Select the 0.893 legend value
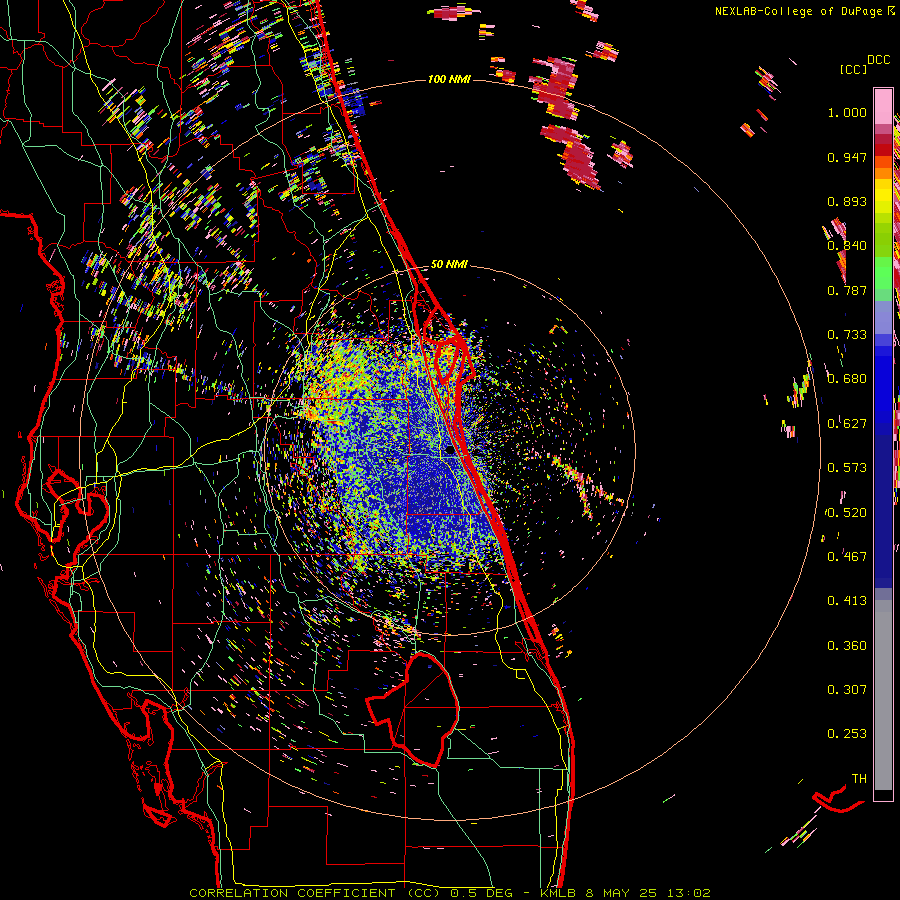The height and width of the screenshot is (900, 900). (x=847, y=201)
